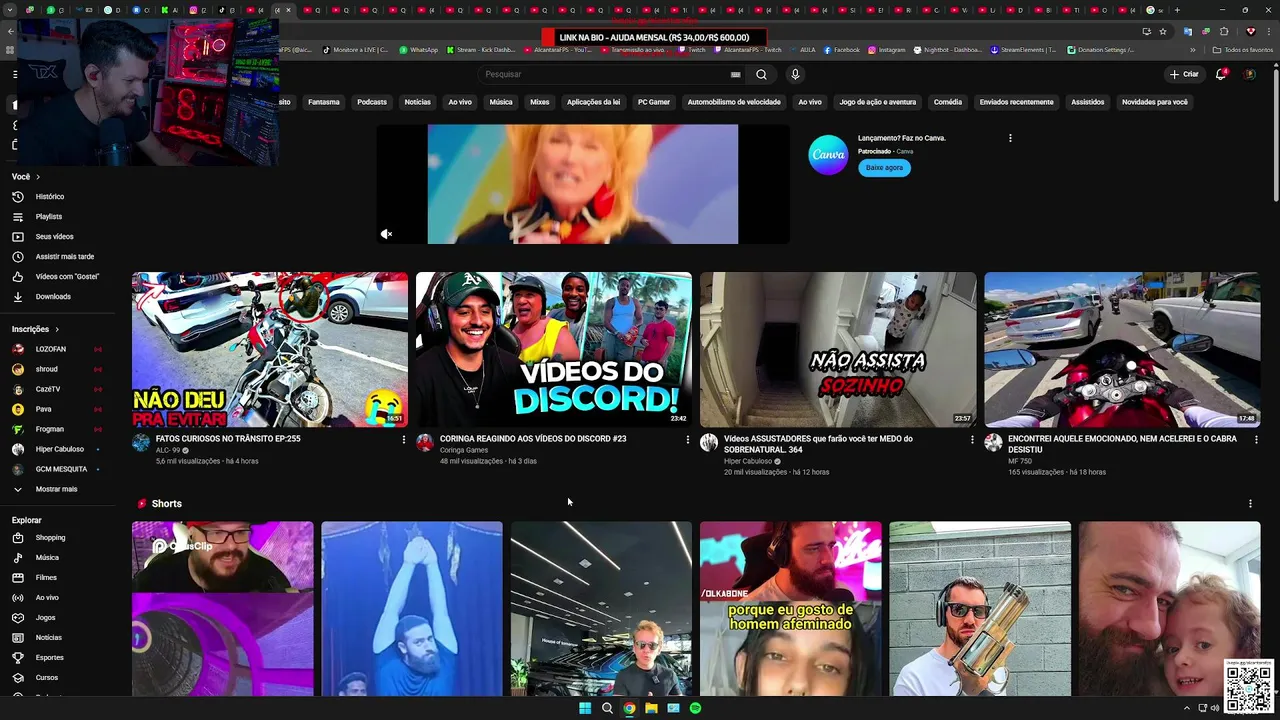Unmute the featured ad video
Viewport: 1280px width, 720px height.
[x=386, y=234]
